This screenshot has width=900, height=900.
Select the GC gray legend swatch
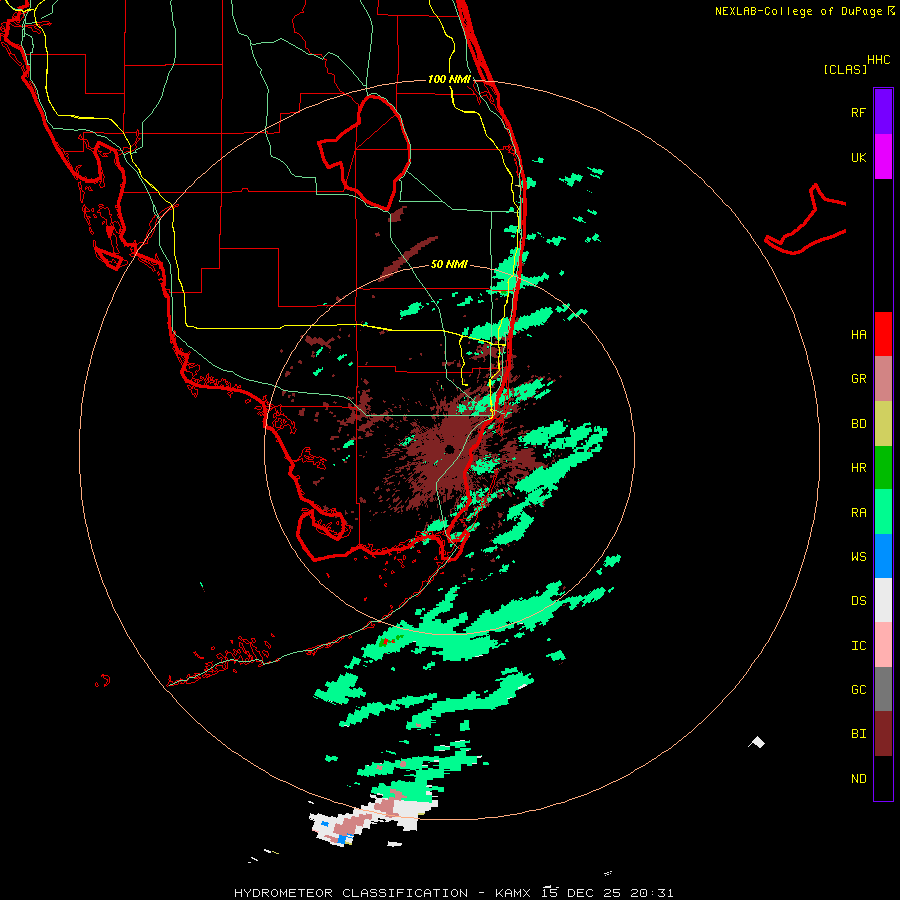(x=883, y=689)
